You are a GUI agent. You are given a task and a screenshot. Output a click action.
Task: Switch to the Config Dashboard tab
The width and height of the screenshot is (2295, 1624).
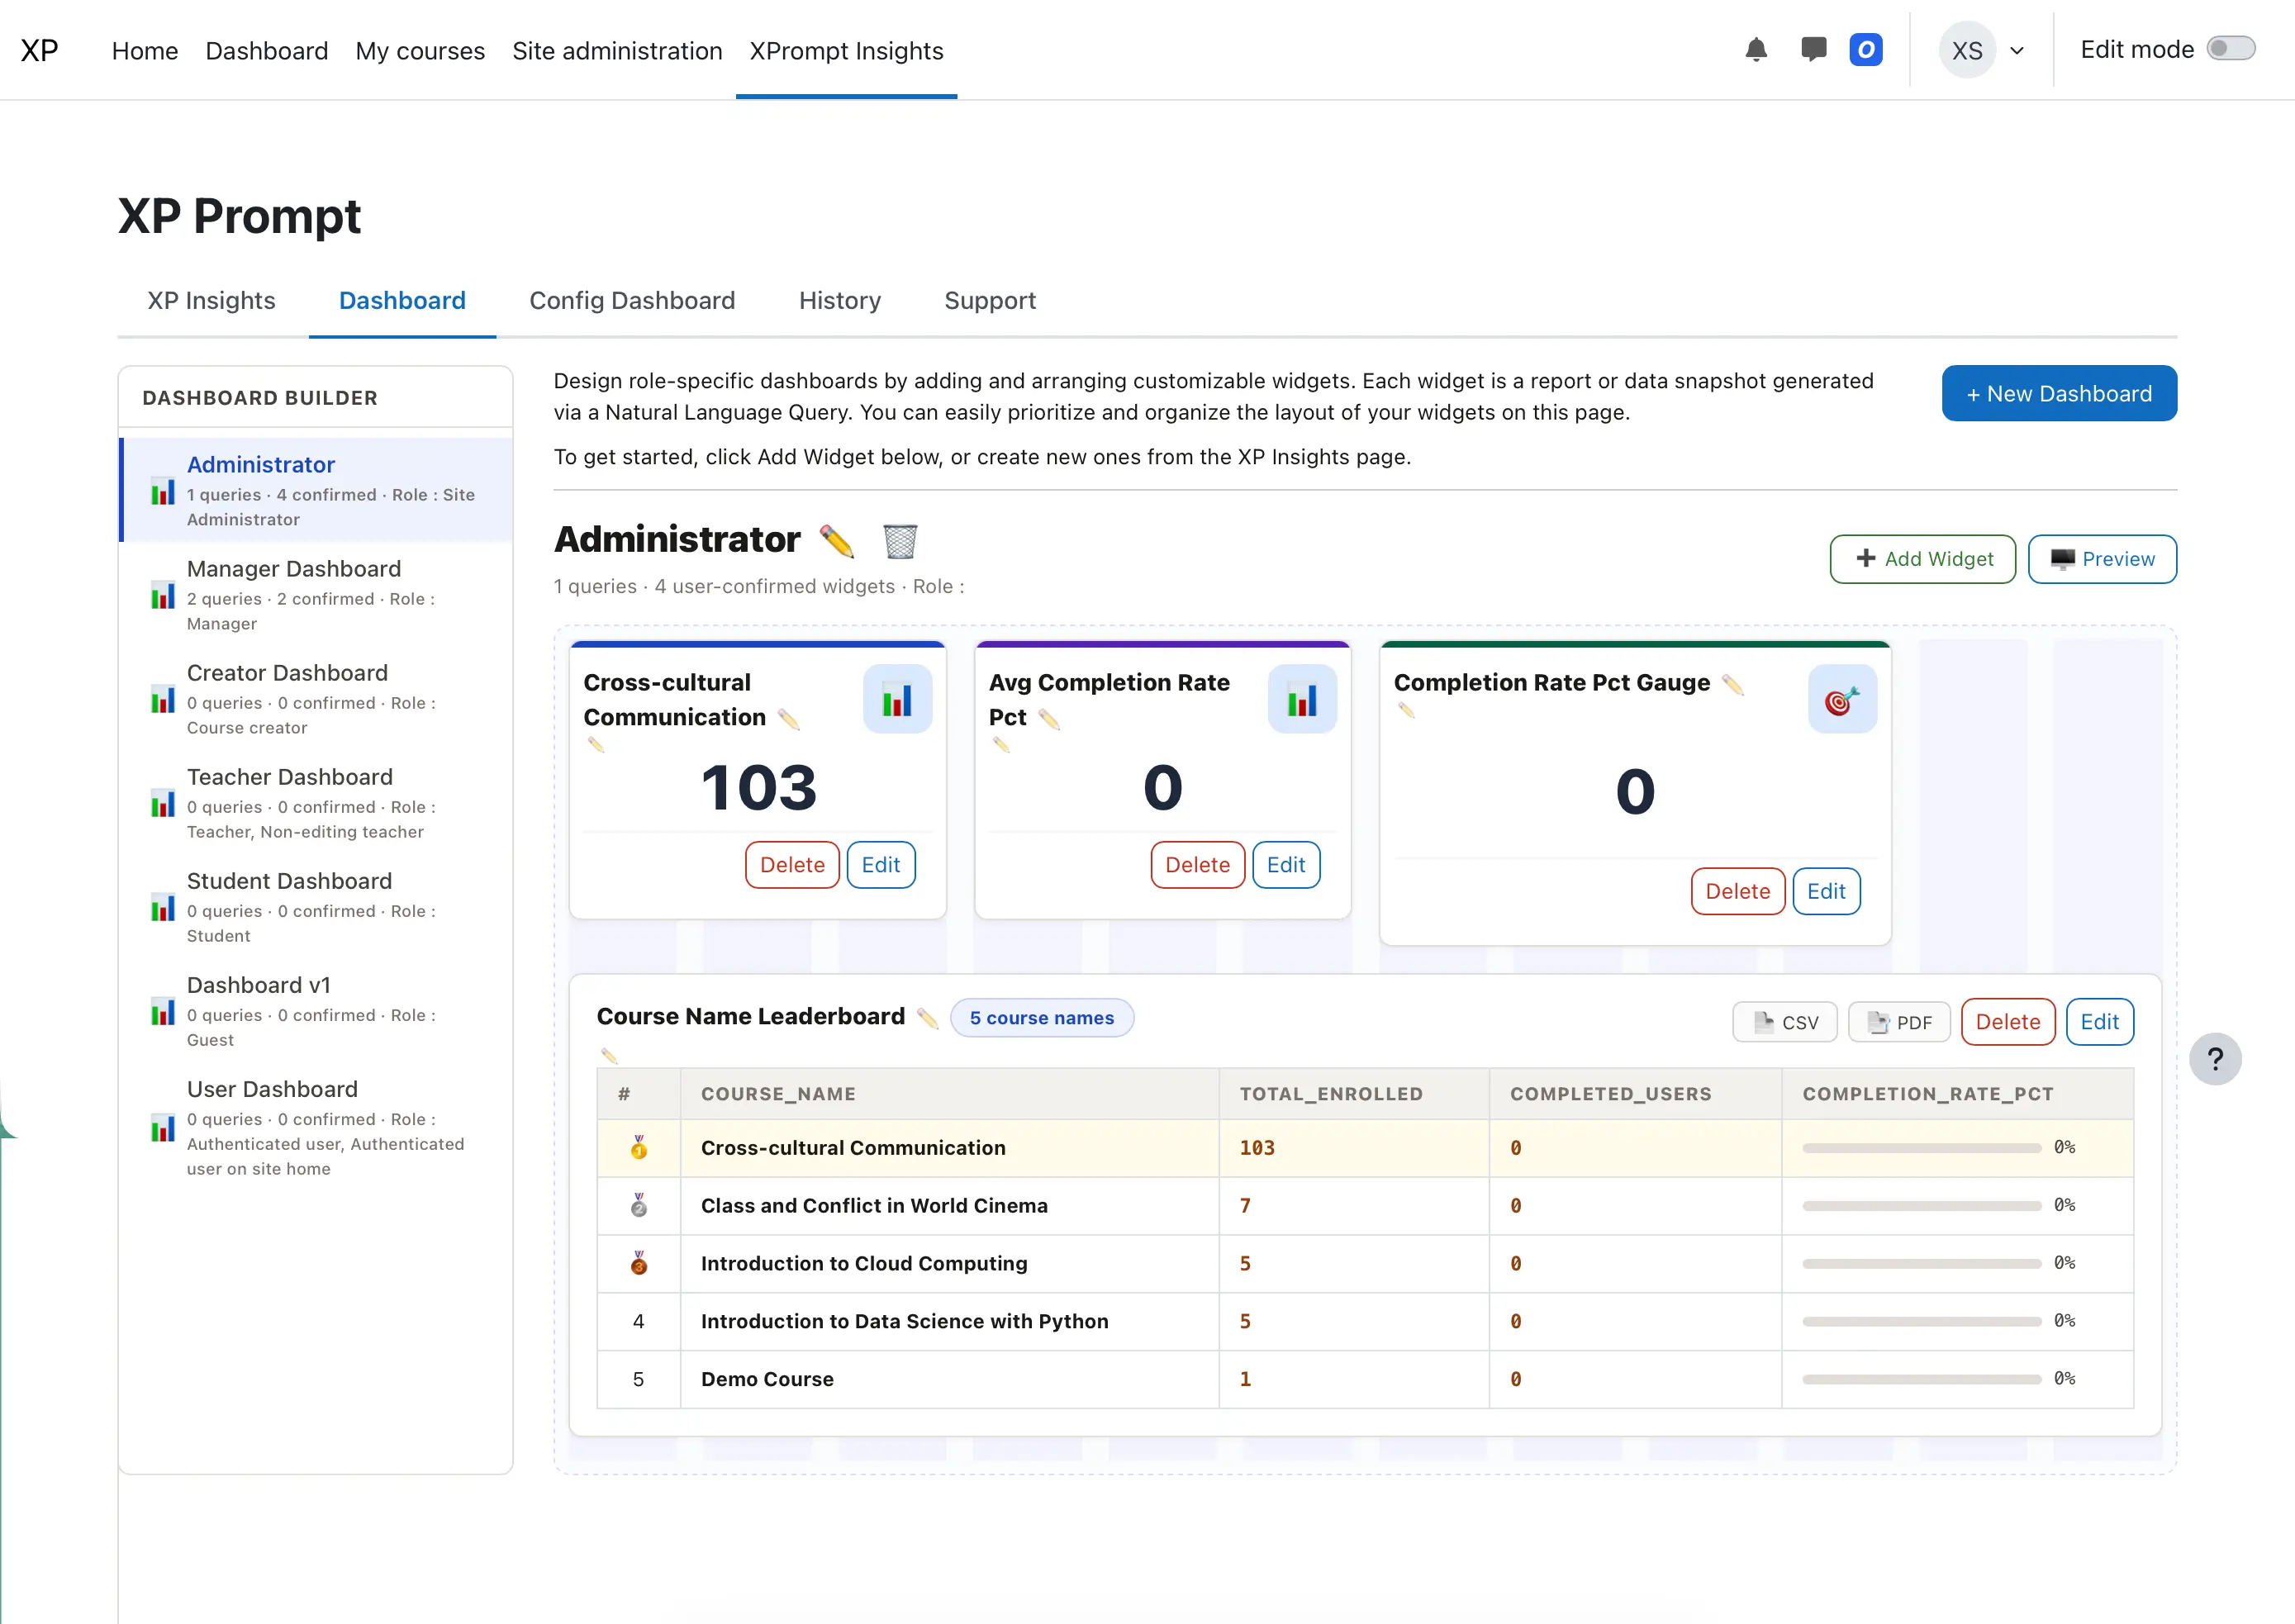(632, 301)
